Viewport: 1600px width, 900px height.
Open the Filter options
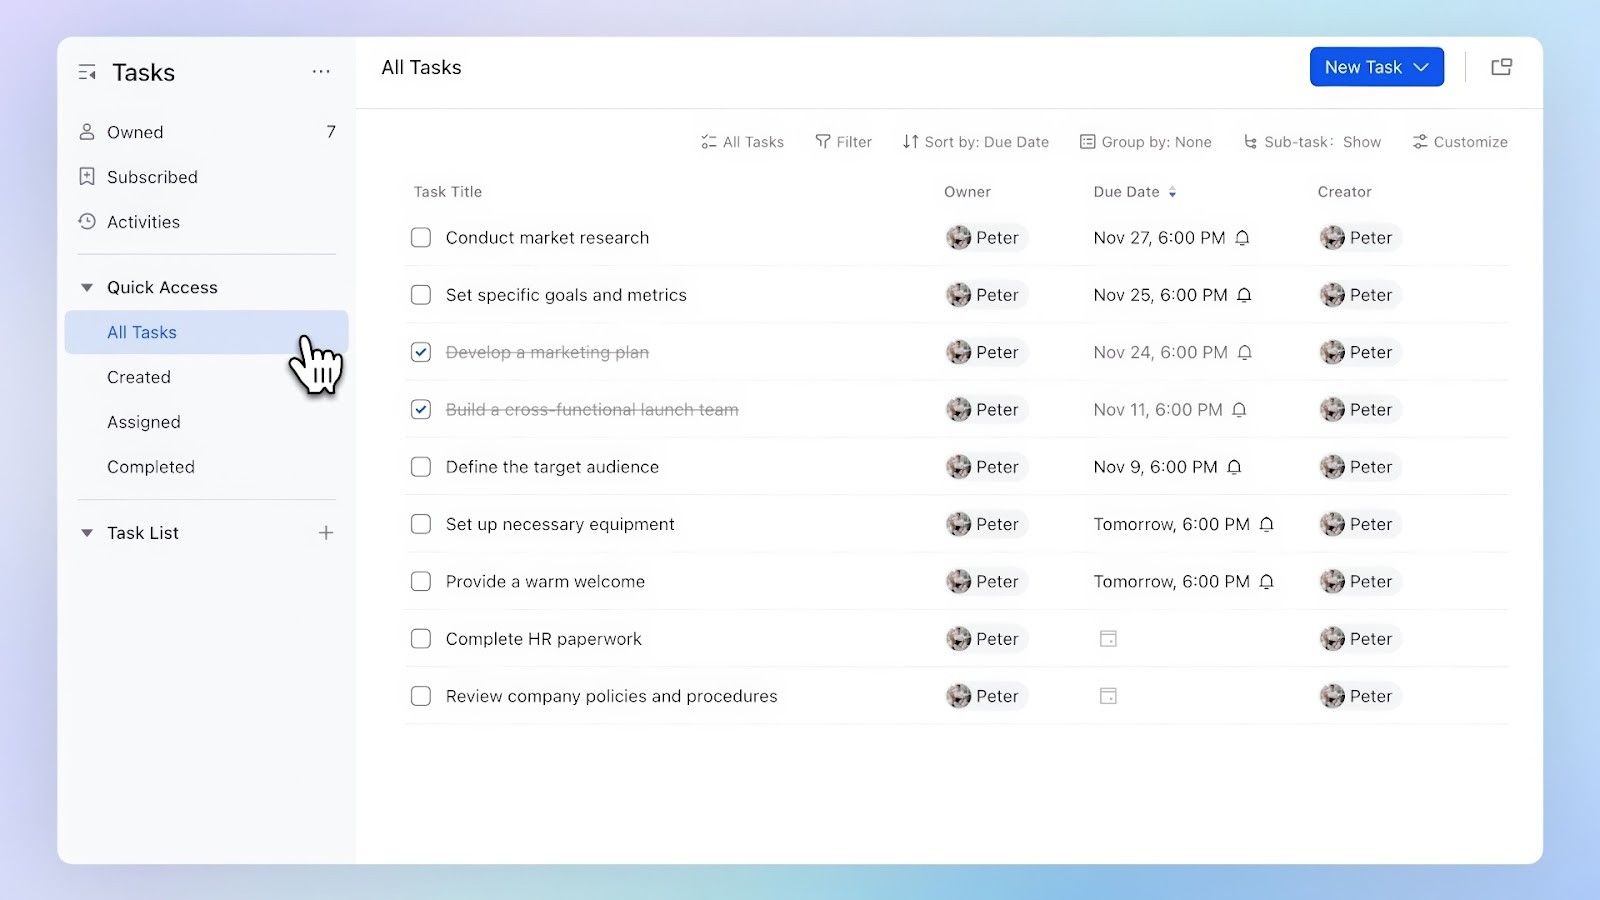click(843, 141)
